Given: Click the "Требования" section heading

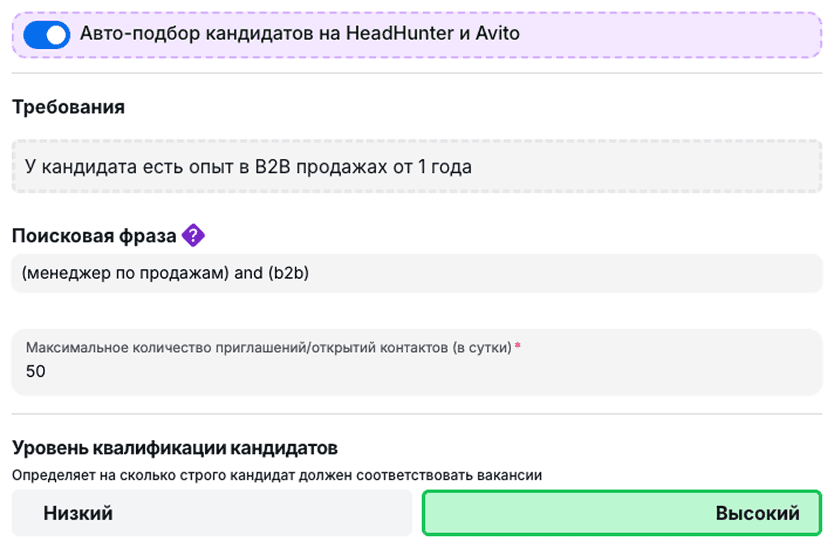Looking at the screenshot, I should pos(68,107).
